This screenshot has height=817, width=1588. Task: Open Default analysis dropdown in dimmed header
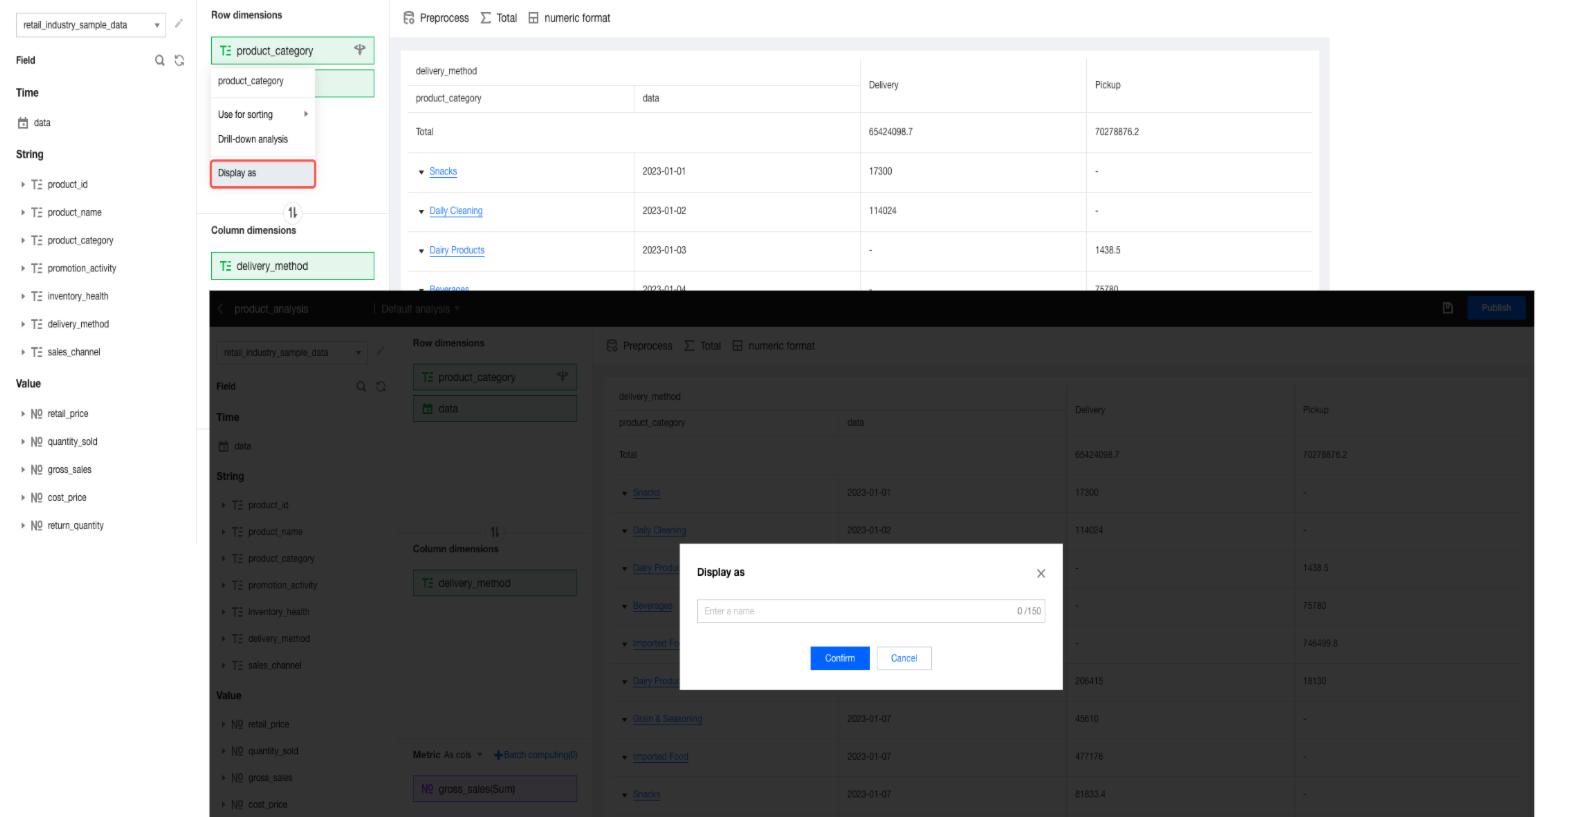click(x=420, y=309)
